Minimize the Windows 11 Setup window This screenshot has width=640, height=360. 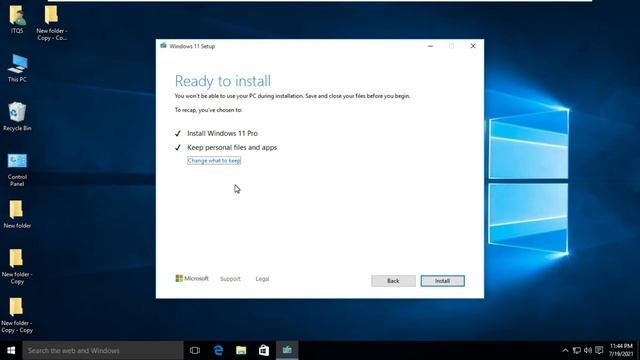[x=430, y=46]
